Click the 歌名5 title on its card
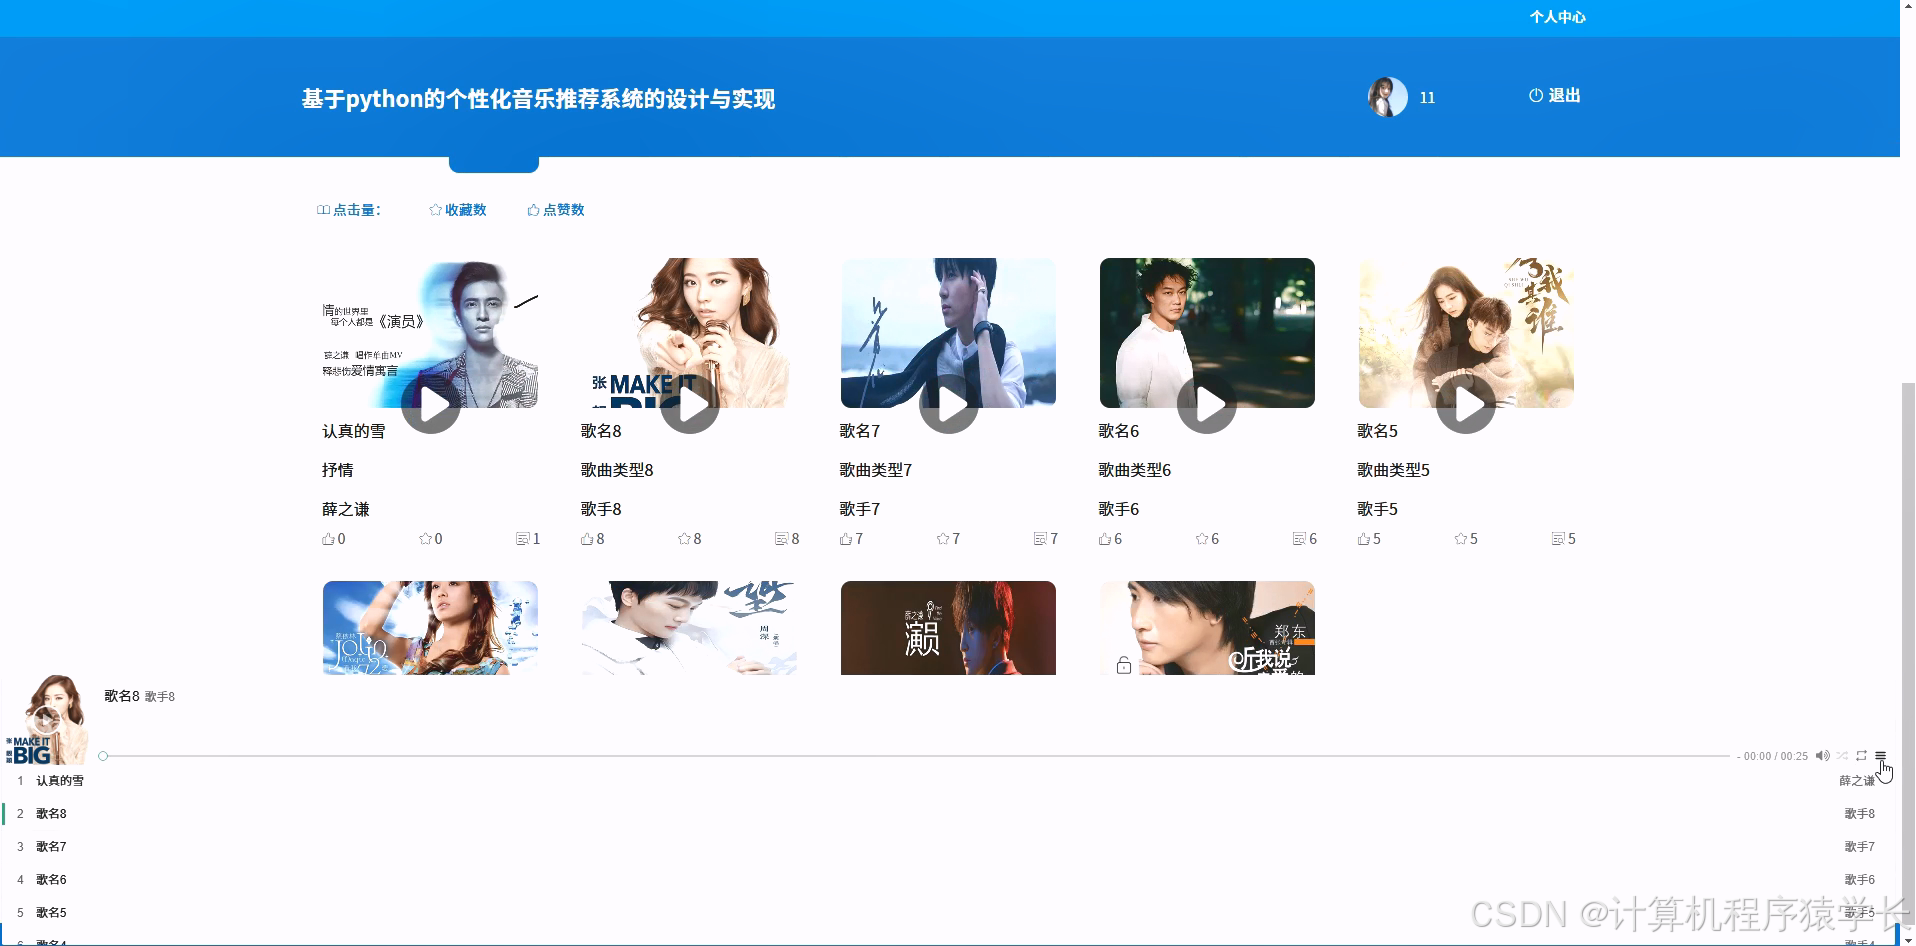Image resolution: width=1916 pixels, height=946 pixels. point(1378,431)
